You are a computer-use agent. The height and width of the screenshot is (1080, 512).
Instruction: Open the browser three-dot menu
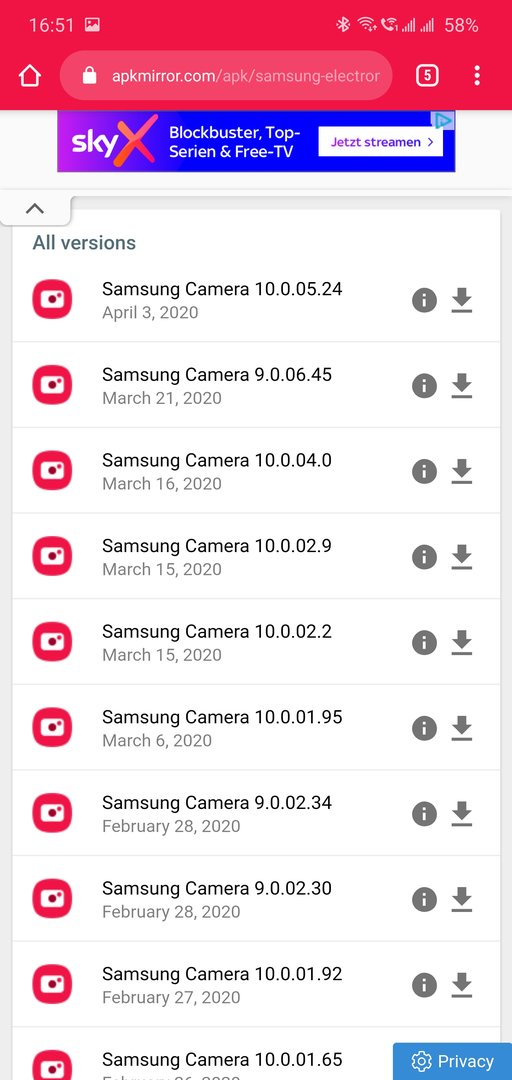pyautogui.click(x=477, y=76)
